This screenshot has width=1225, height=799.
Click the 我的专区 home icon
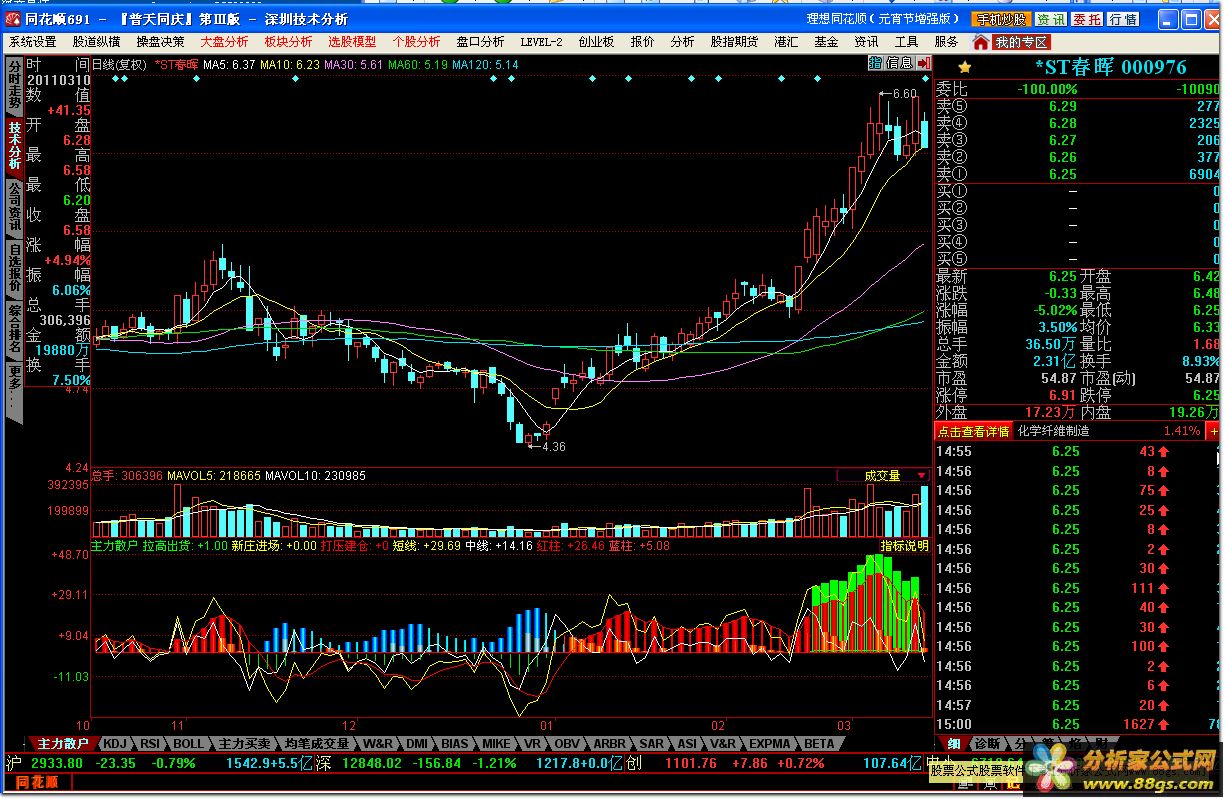981,42
